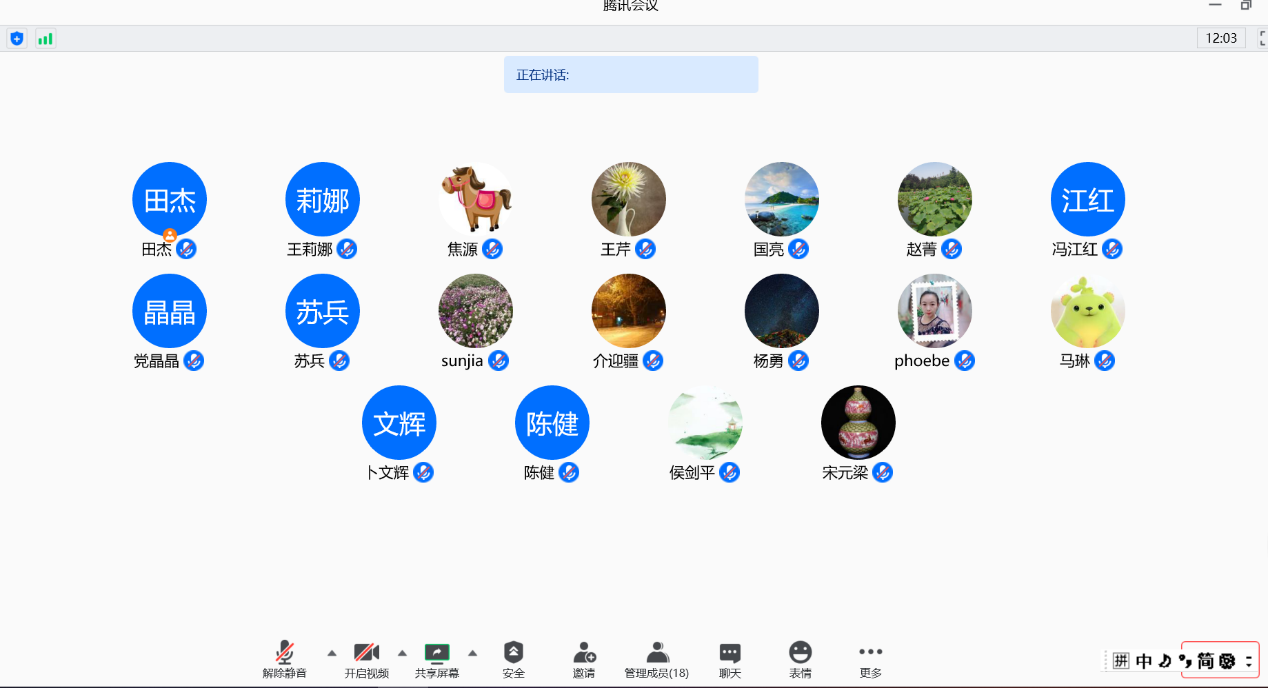Screen dimensions: 1268x688
Task: Click the horse avatar of 焦源
Action: coord(475,199)
